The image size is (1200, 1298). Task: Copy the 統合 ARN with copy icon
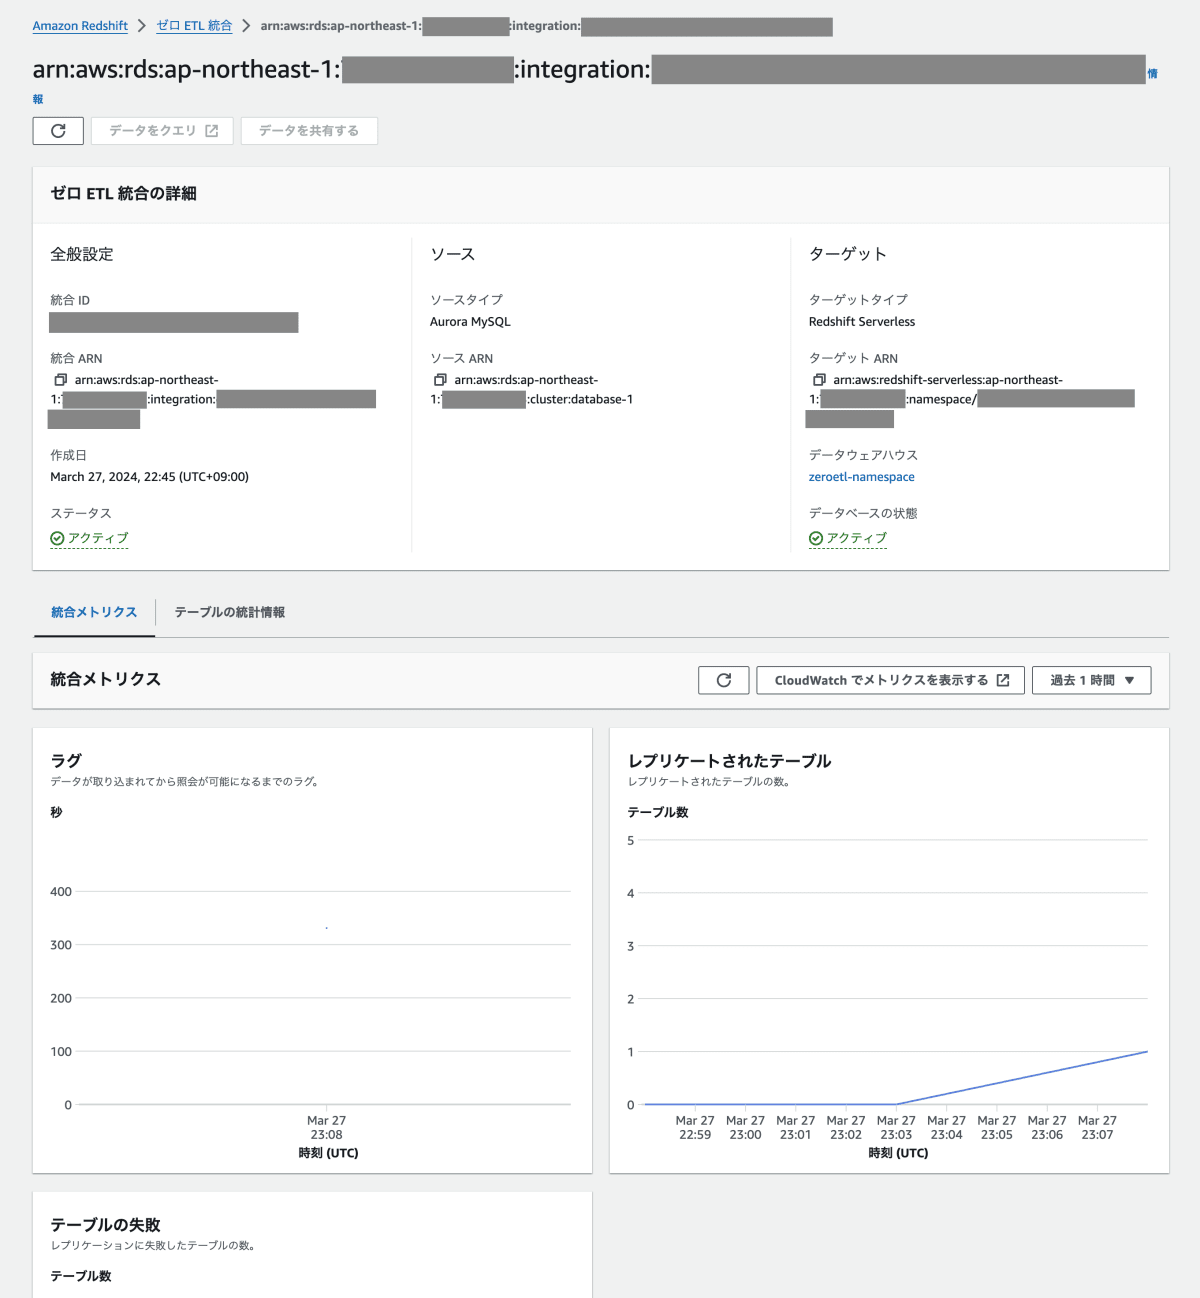60,380
